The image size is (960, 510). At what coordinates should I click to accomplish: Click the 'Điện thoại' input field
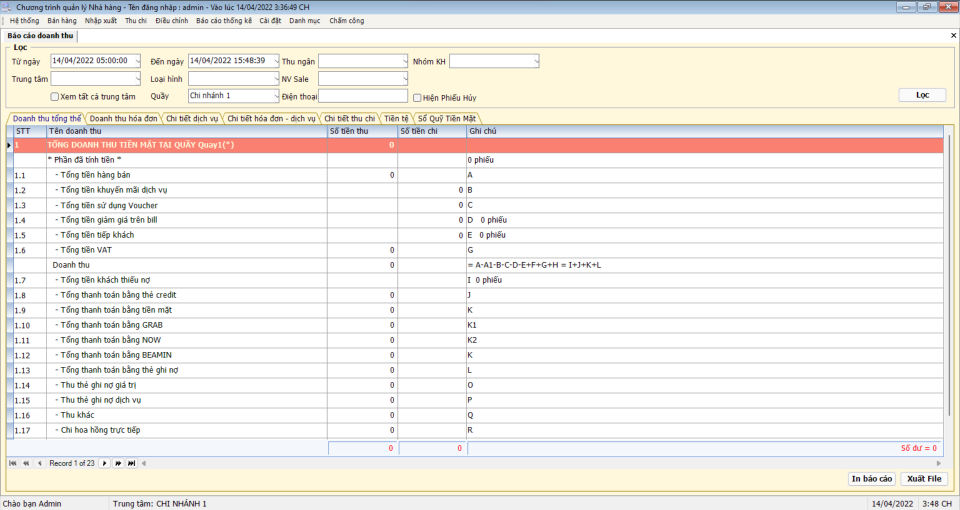pyautogui.click(x=362, y=96)
